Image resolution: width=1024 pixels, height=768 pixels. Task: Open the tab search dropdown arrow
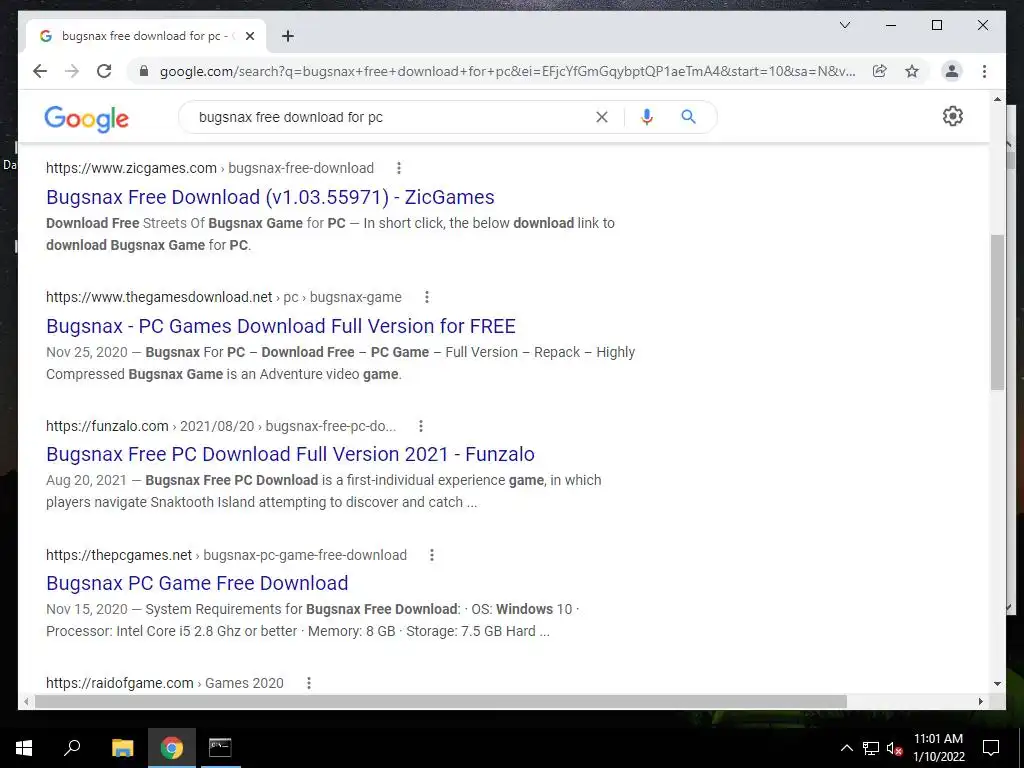844,25
